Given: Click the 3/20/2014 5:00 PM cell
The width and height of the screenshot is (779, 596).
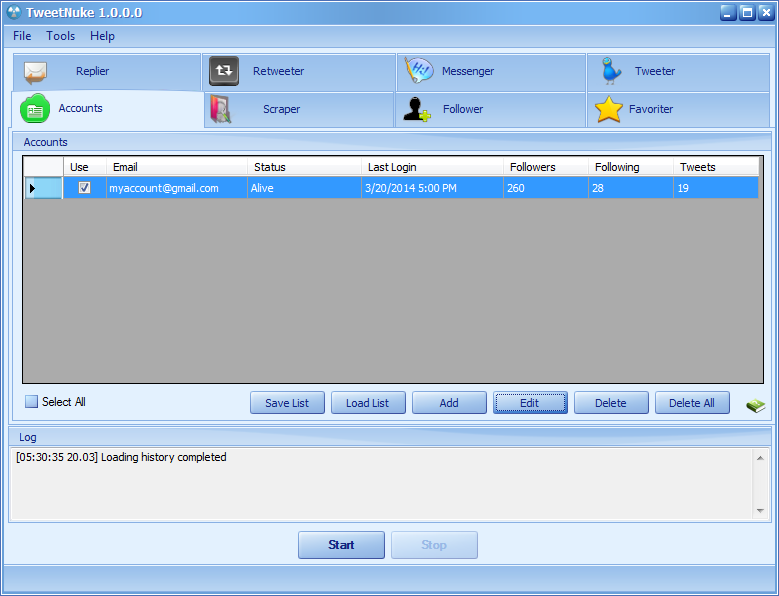Looking at the screenshot, I should pyautogui.click(x=433, y=188).
